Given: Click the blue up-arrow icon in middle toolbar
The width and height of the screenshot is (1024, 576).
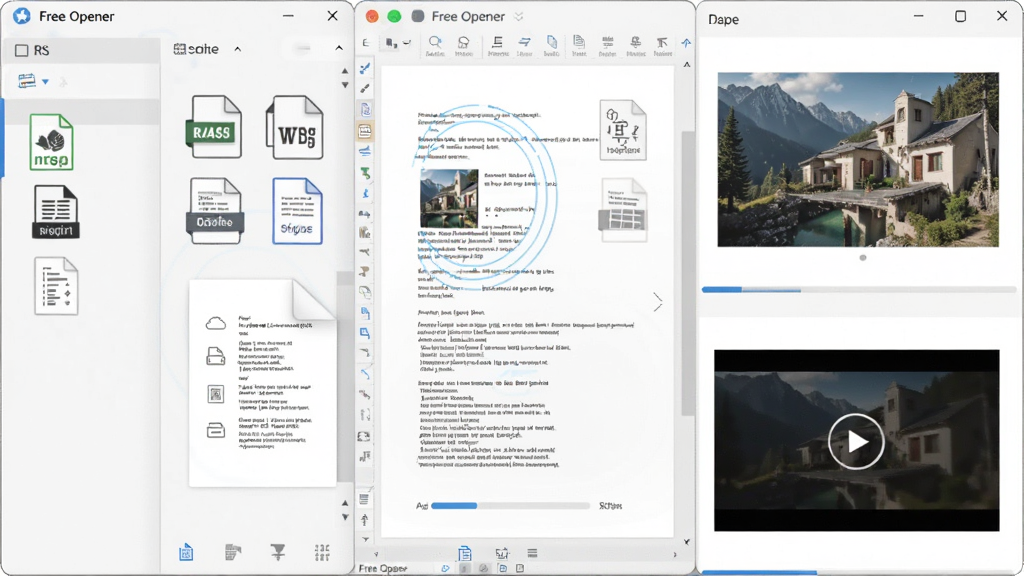Looking at the screenshot, I should click(686, 43).
